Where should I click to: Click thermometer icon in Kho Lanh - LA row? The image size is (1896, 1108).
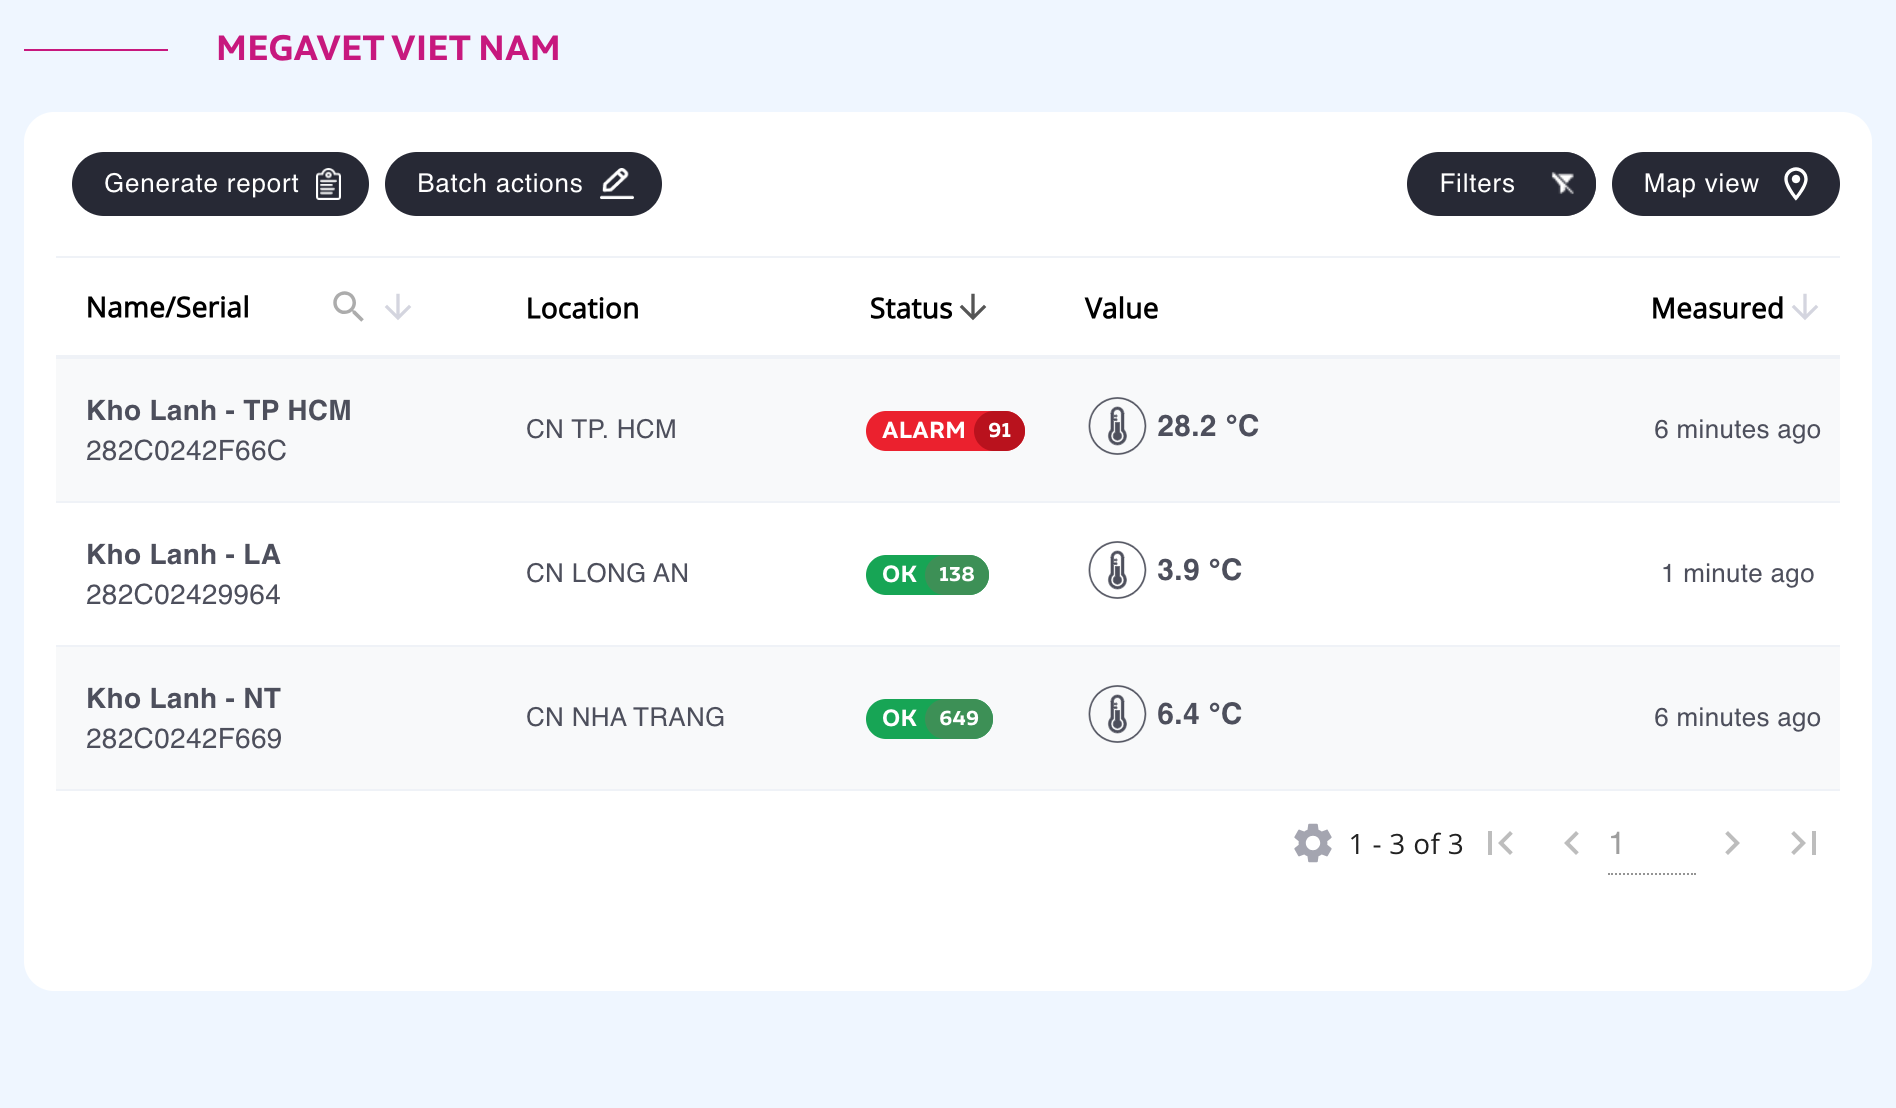point(1117,570)
